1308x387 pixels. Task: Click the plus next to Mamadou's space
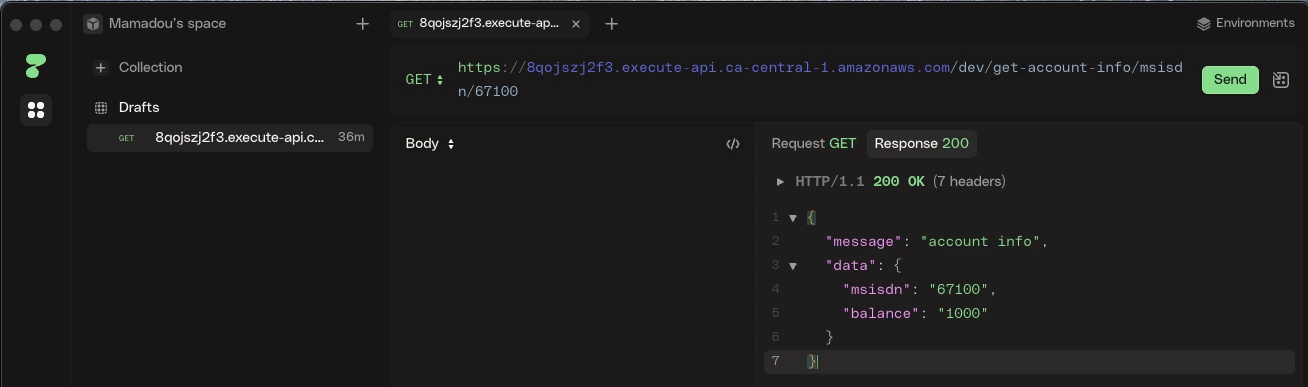[x=362, y=24]
